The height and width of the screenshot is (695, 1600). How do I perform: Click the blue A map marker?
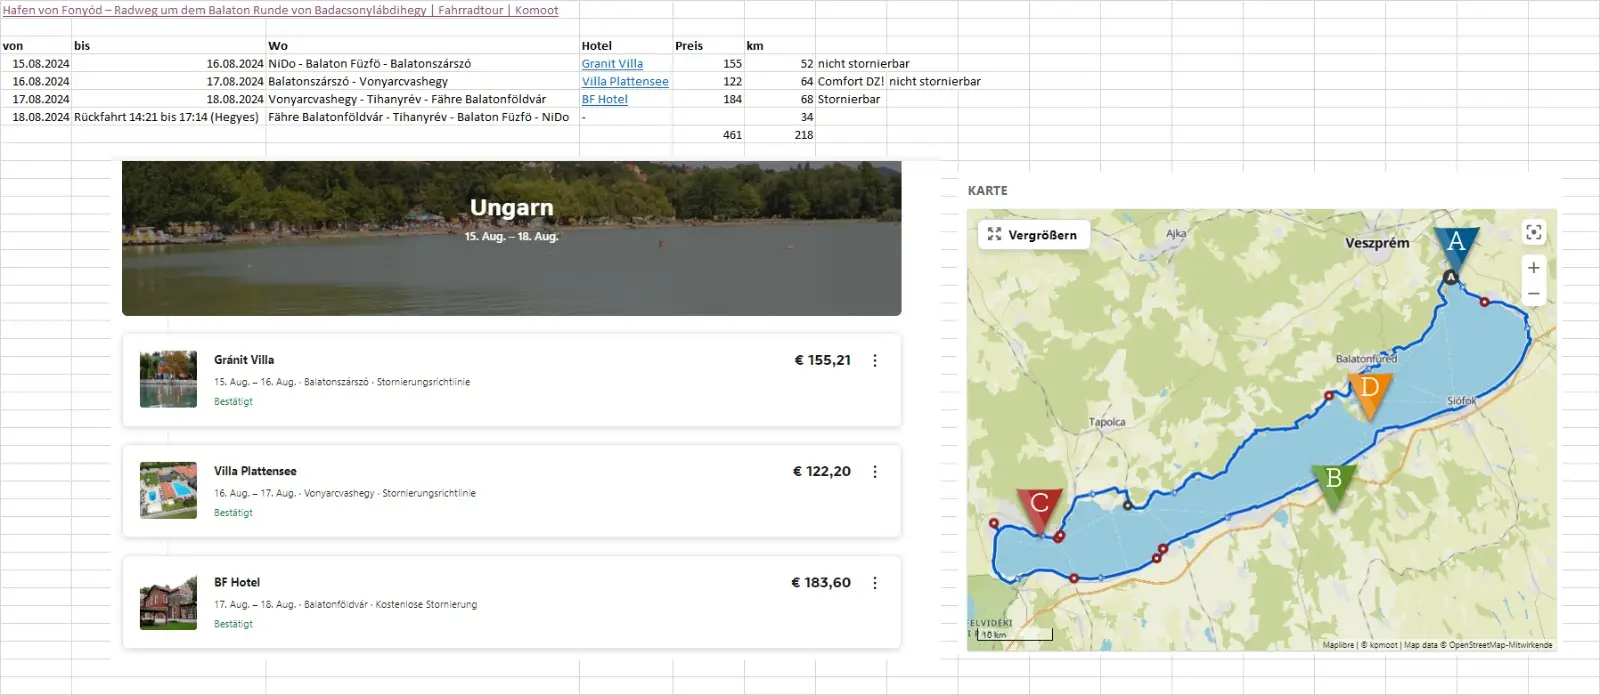pos(1455,243)
